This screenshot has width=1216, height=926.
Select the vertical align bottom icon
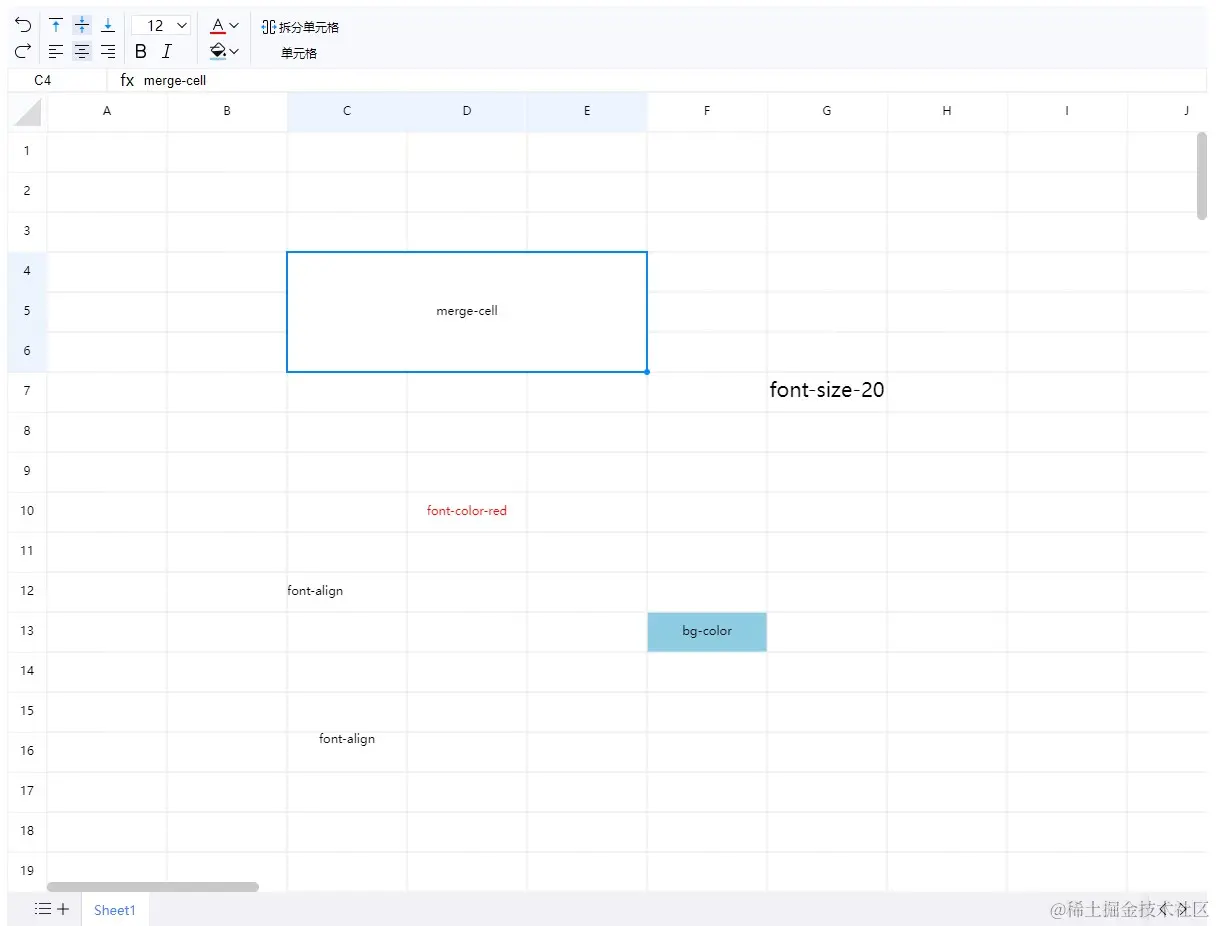[107, 25]
